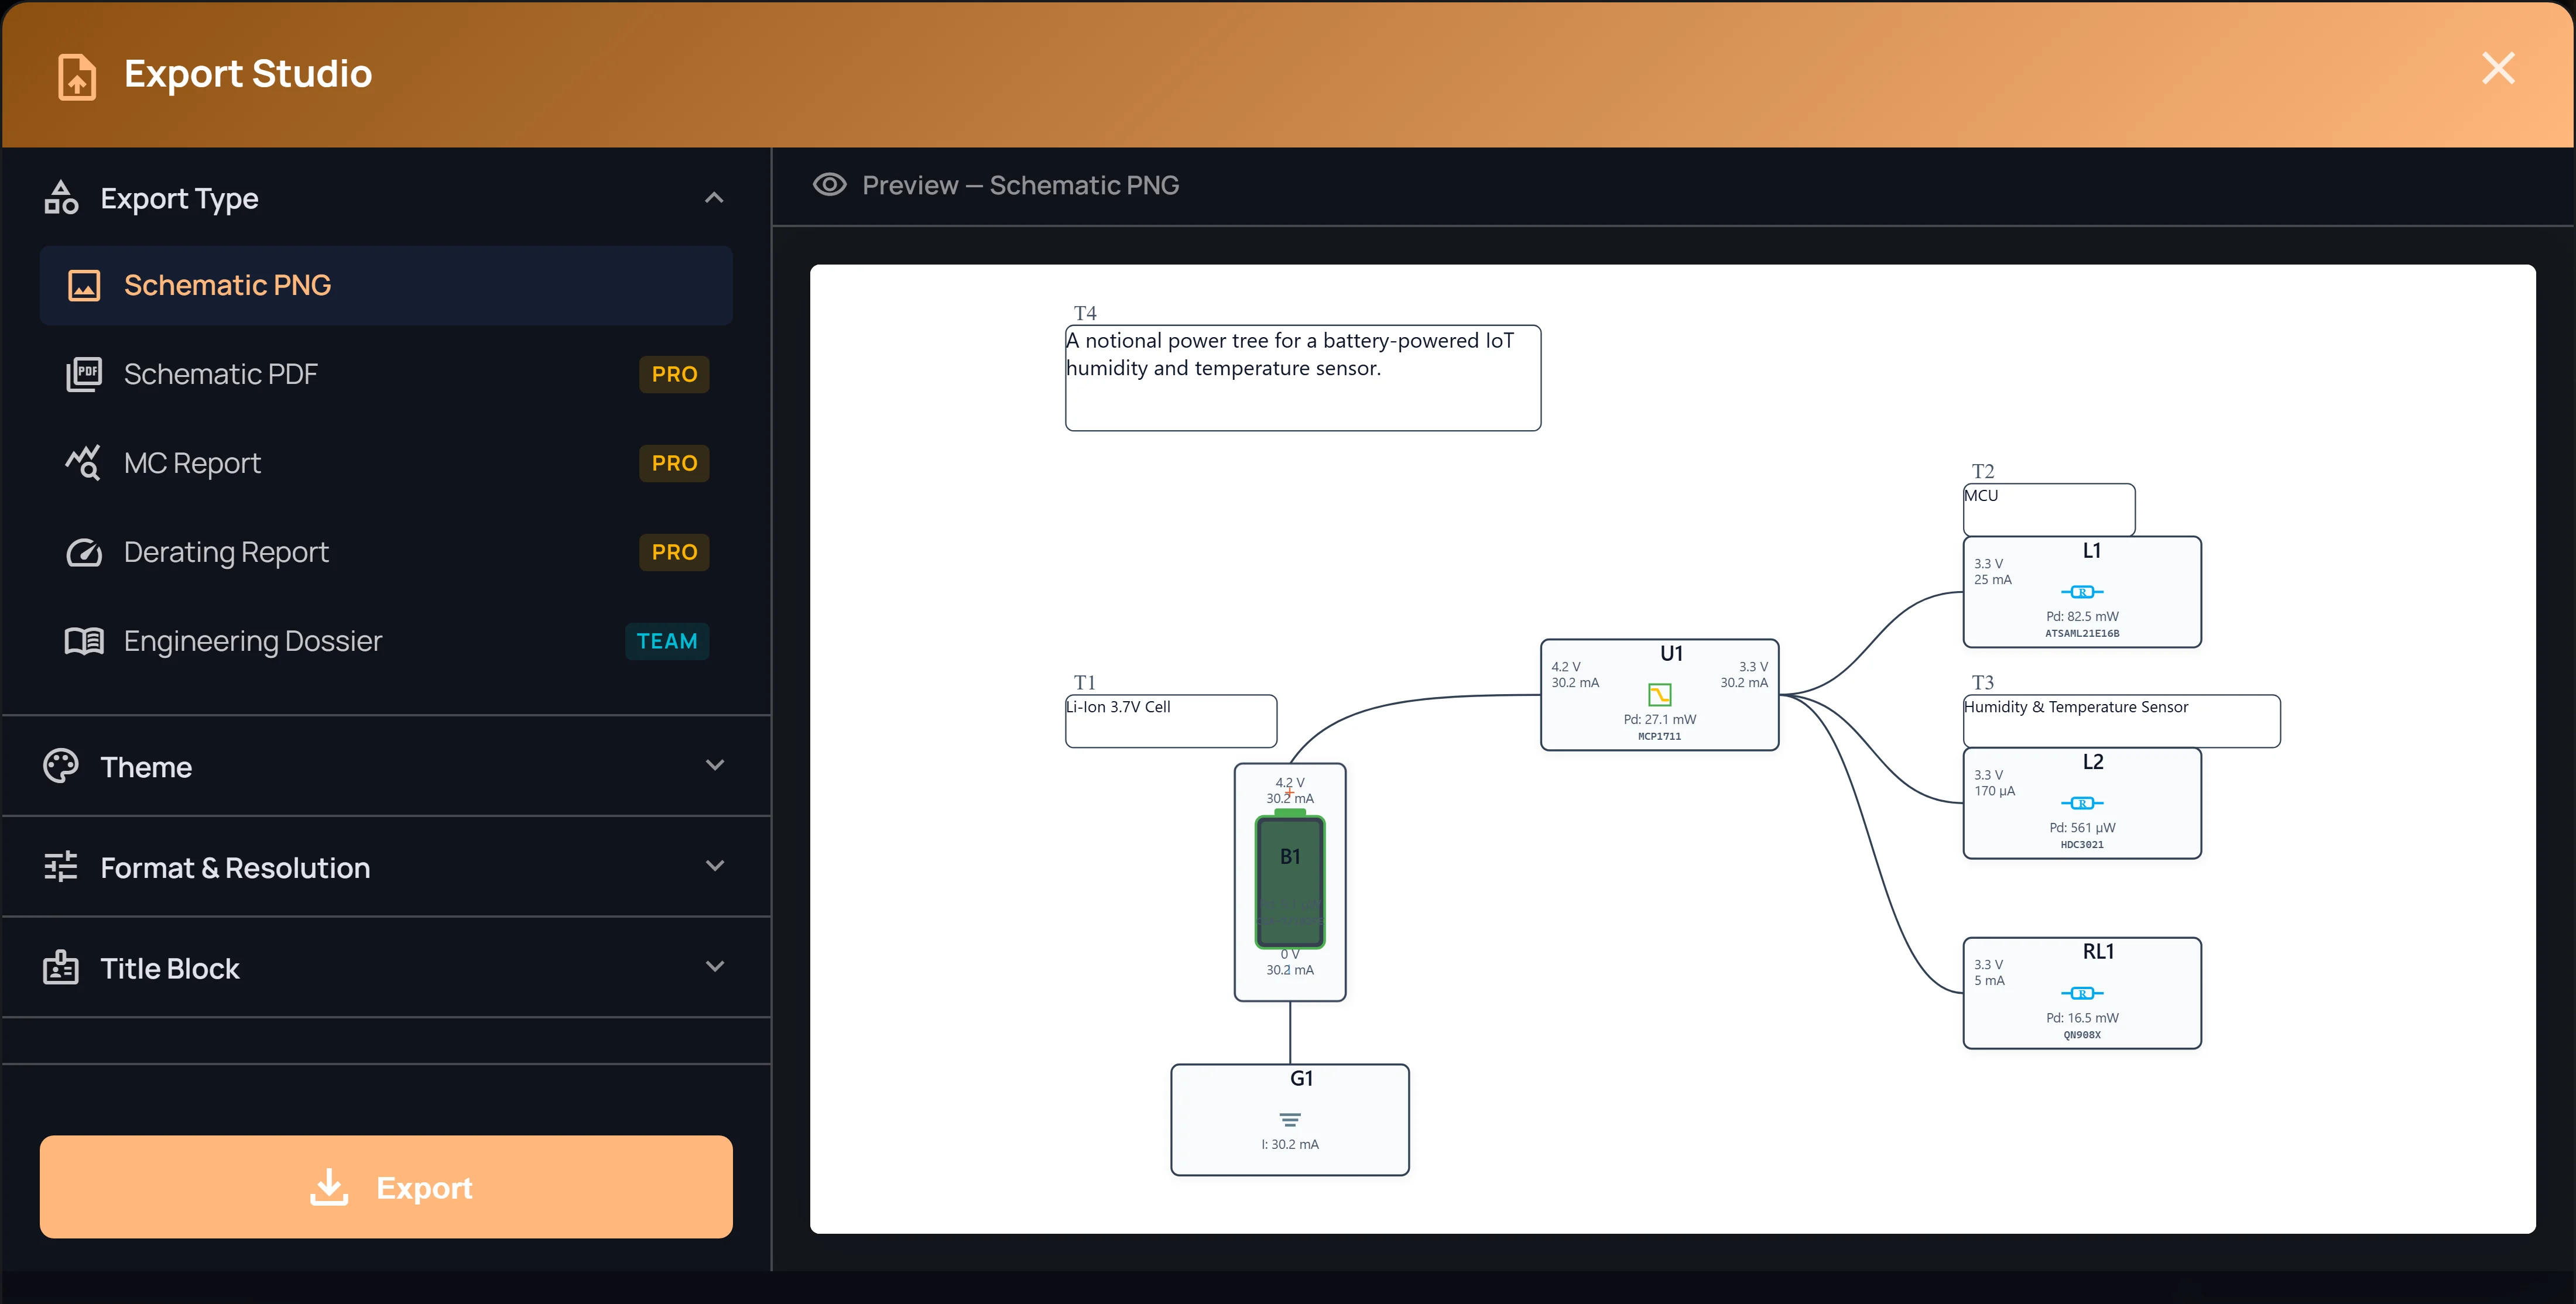
Task: Expand the Title Block section chevron
Action: [714, 967]
